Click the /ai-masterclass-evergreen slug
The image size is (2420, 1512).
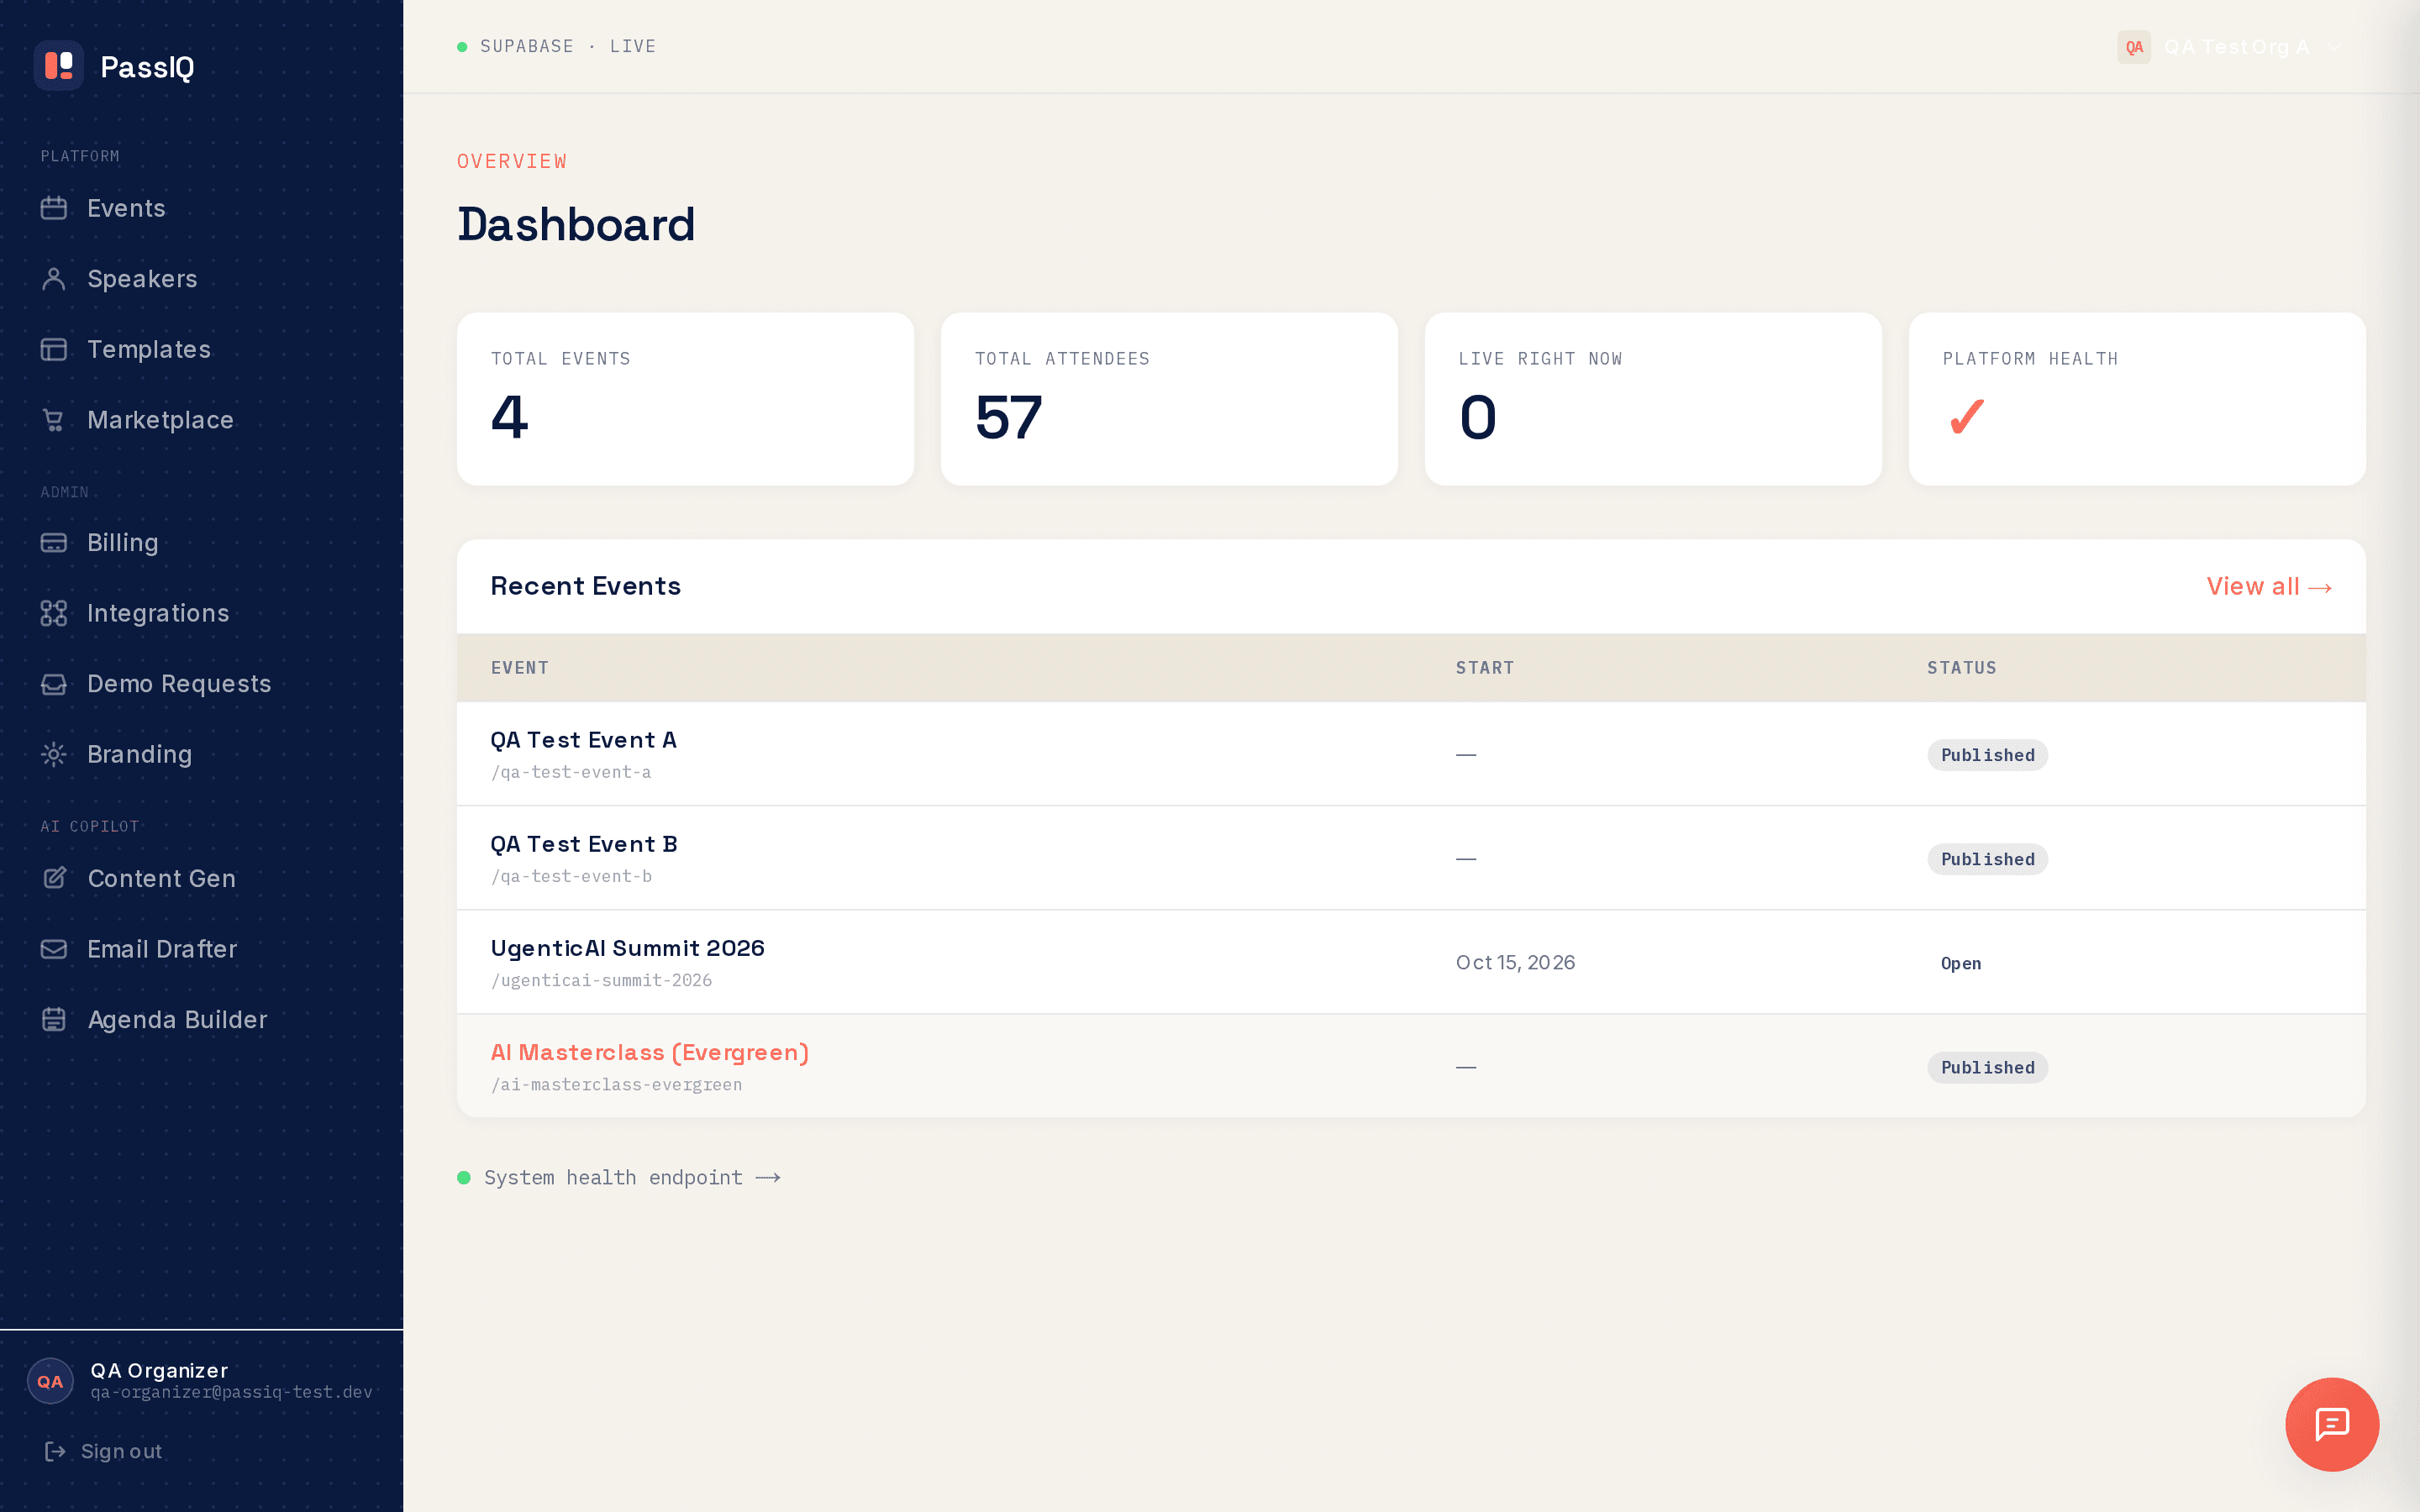tap(616, 1084)
